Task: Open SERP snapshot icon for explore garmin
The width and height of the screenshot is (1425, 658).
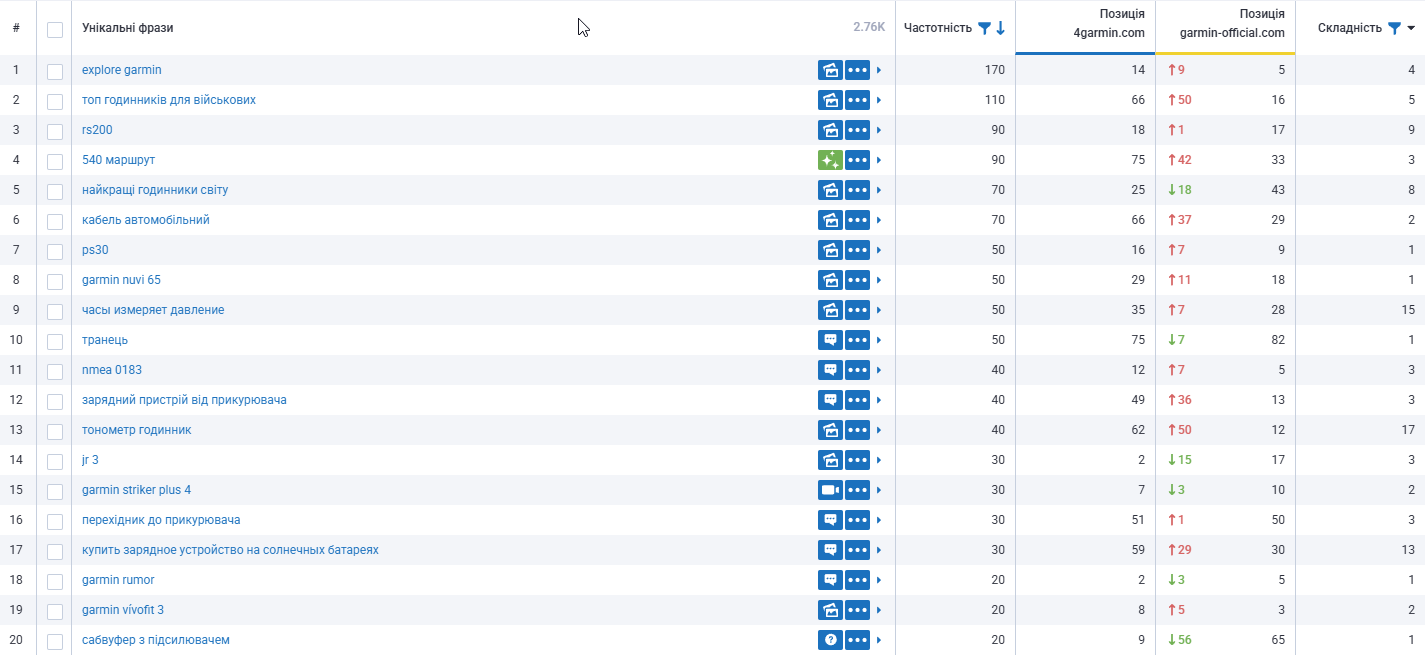Action: (x=830, y=70)
